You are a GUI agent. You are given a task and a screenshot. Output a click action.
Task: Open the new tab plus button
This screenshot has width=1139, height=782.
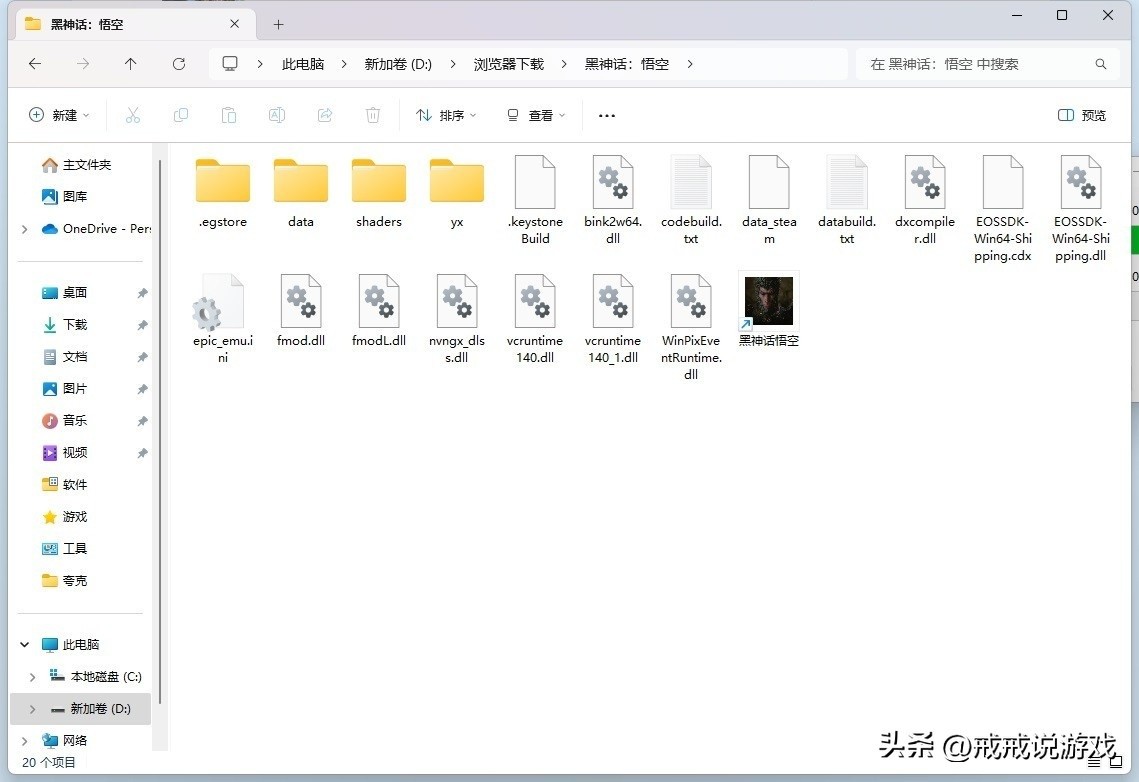click(278, 24)
